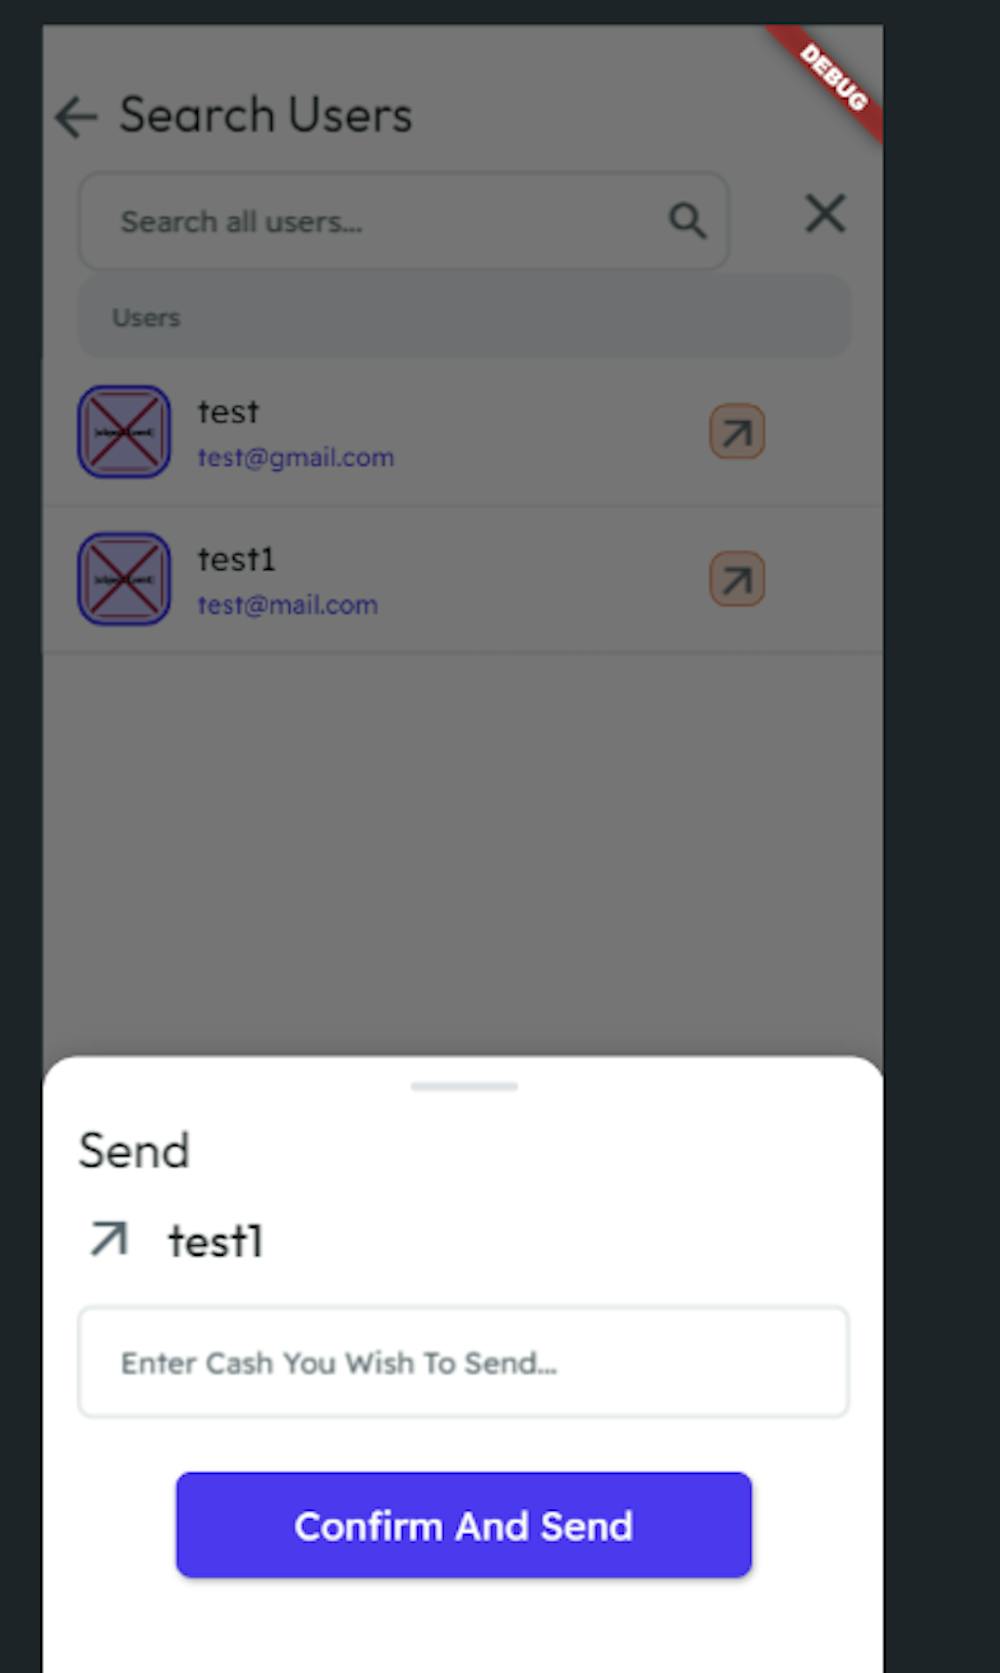
Task: Click the arrow icon beside test1 in sheet
Action: tap(109, 1239)
